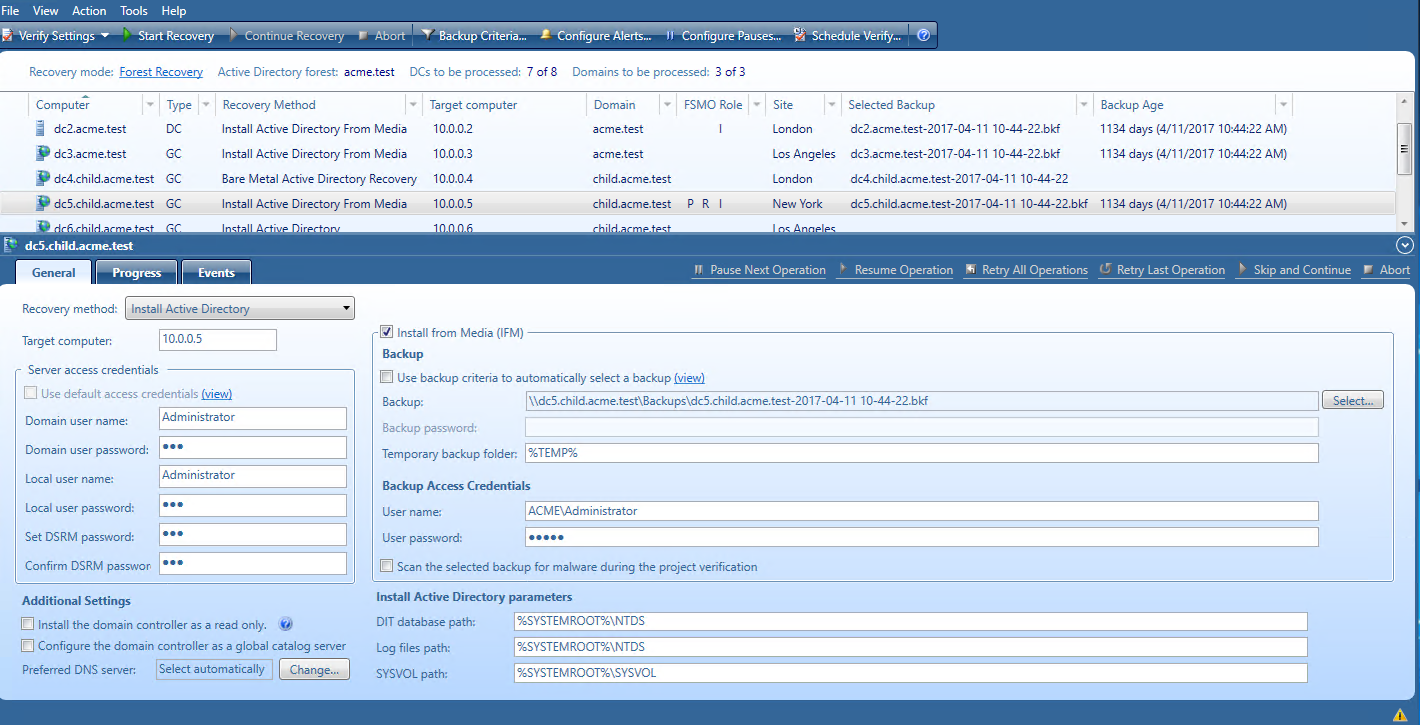1420x725 pixels.
Task: Click the yellow warning icon in status bar
Action: [1400, 714]
